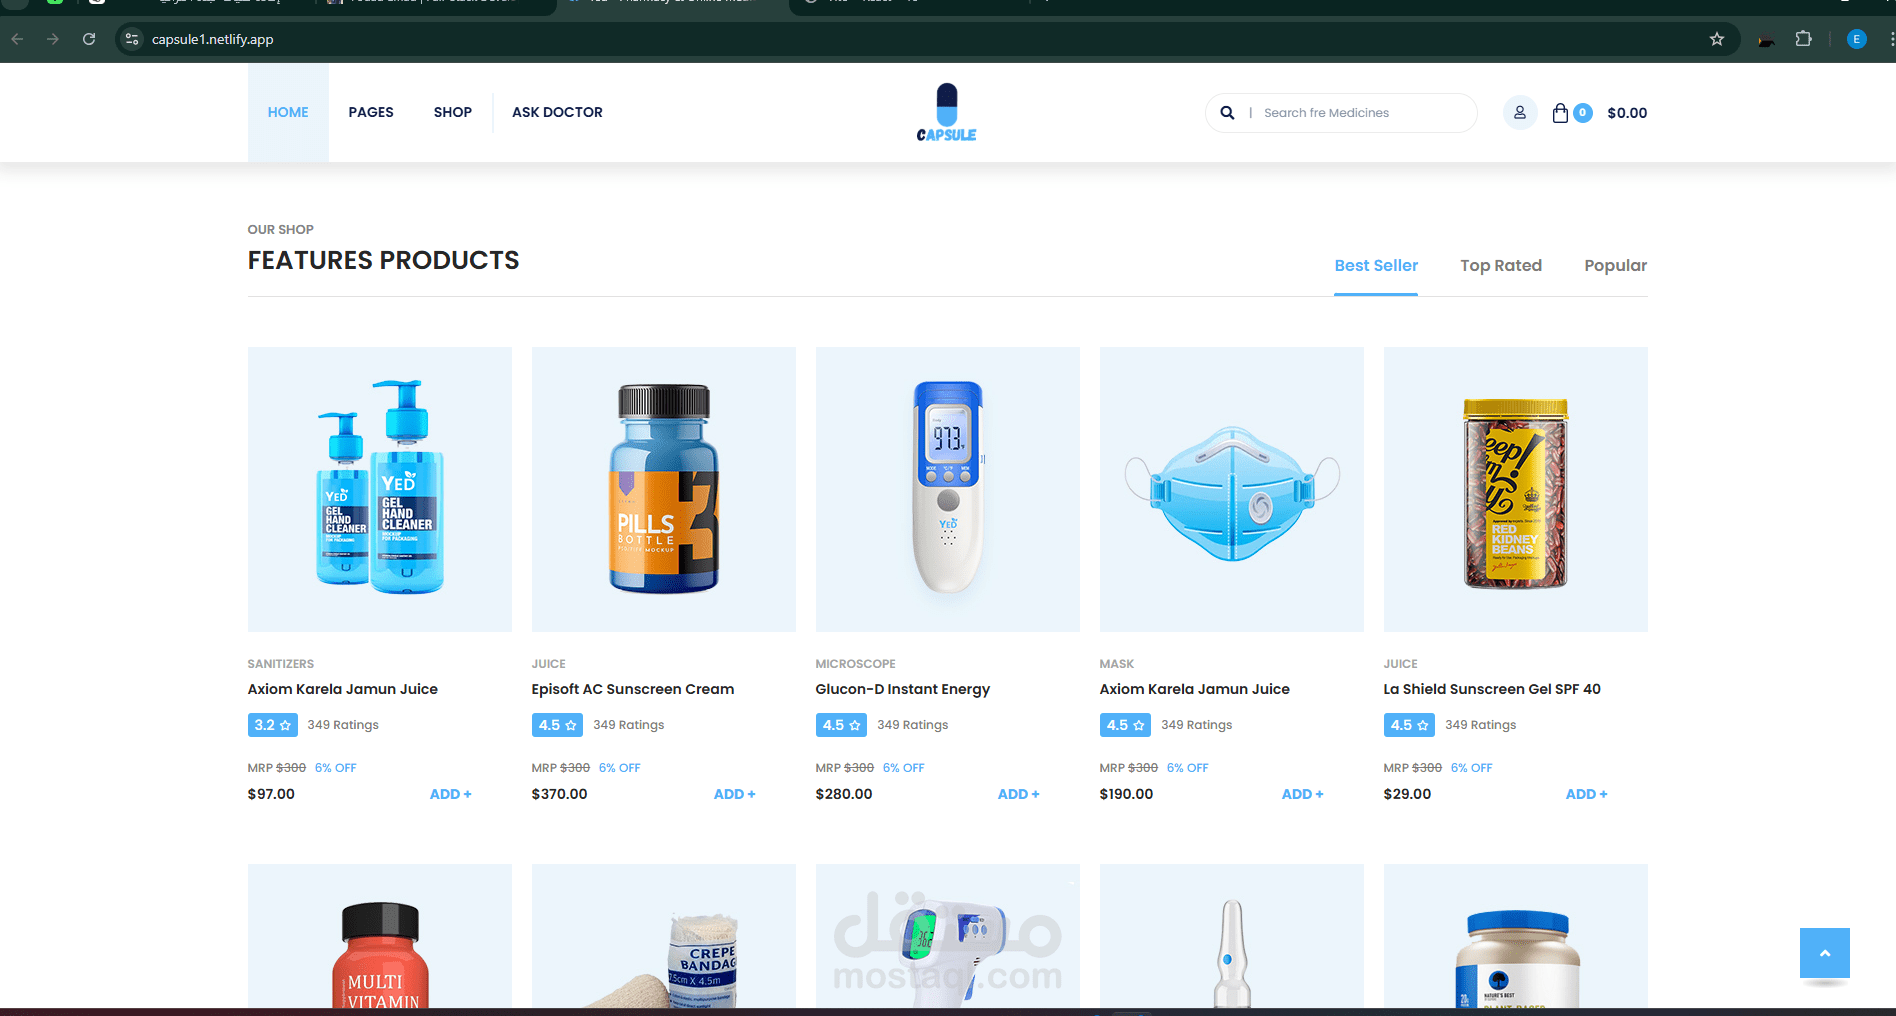Screen dimensions: 1896x1016
Task: Open Glucon-D Instant Energy product link
Action: click(903, 689)
